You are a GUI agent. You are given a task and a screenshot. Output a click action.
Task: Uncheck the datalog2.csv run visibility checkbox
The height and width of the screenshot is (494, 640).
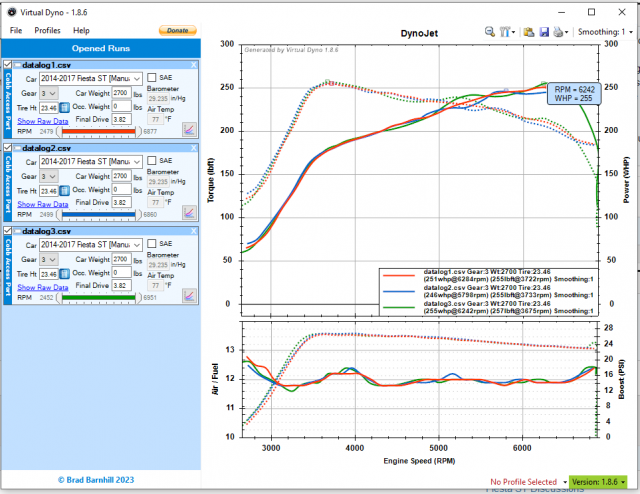[7, 147]
